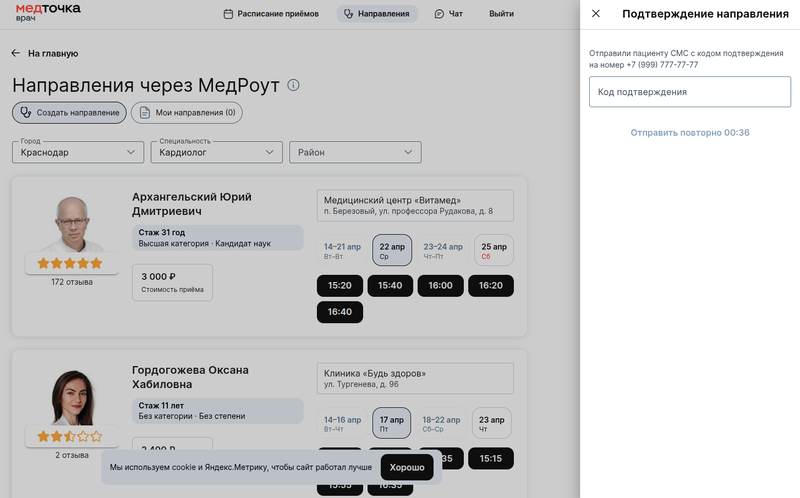Screen dimensions: 800x498
Task: Select the 14–21 апр date range
Action: (x=342, y=250)
